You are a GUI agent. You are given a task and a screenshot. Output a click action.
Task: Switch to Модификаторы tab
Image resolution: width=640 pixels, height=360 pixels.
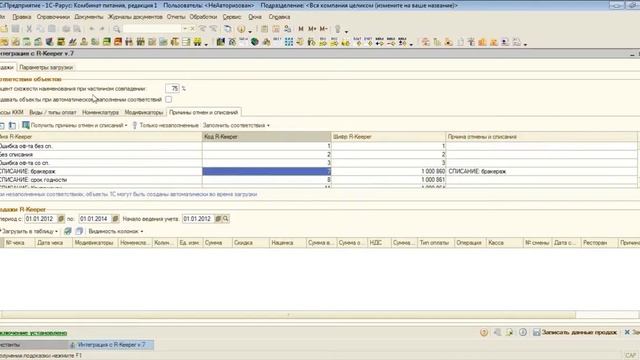click(x=144, y=112)
